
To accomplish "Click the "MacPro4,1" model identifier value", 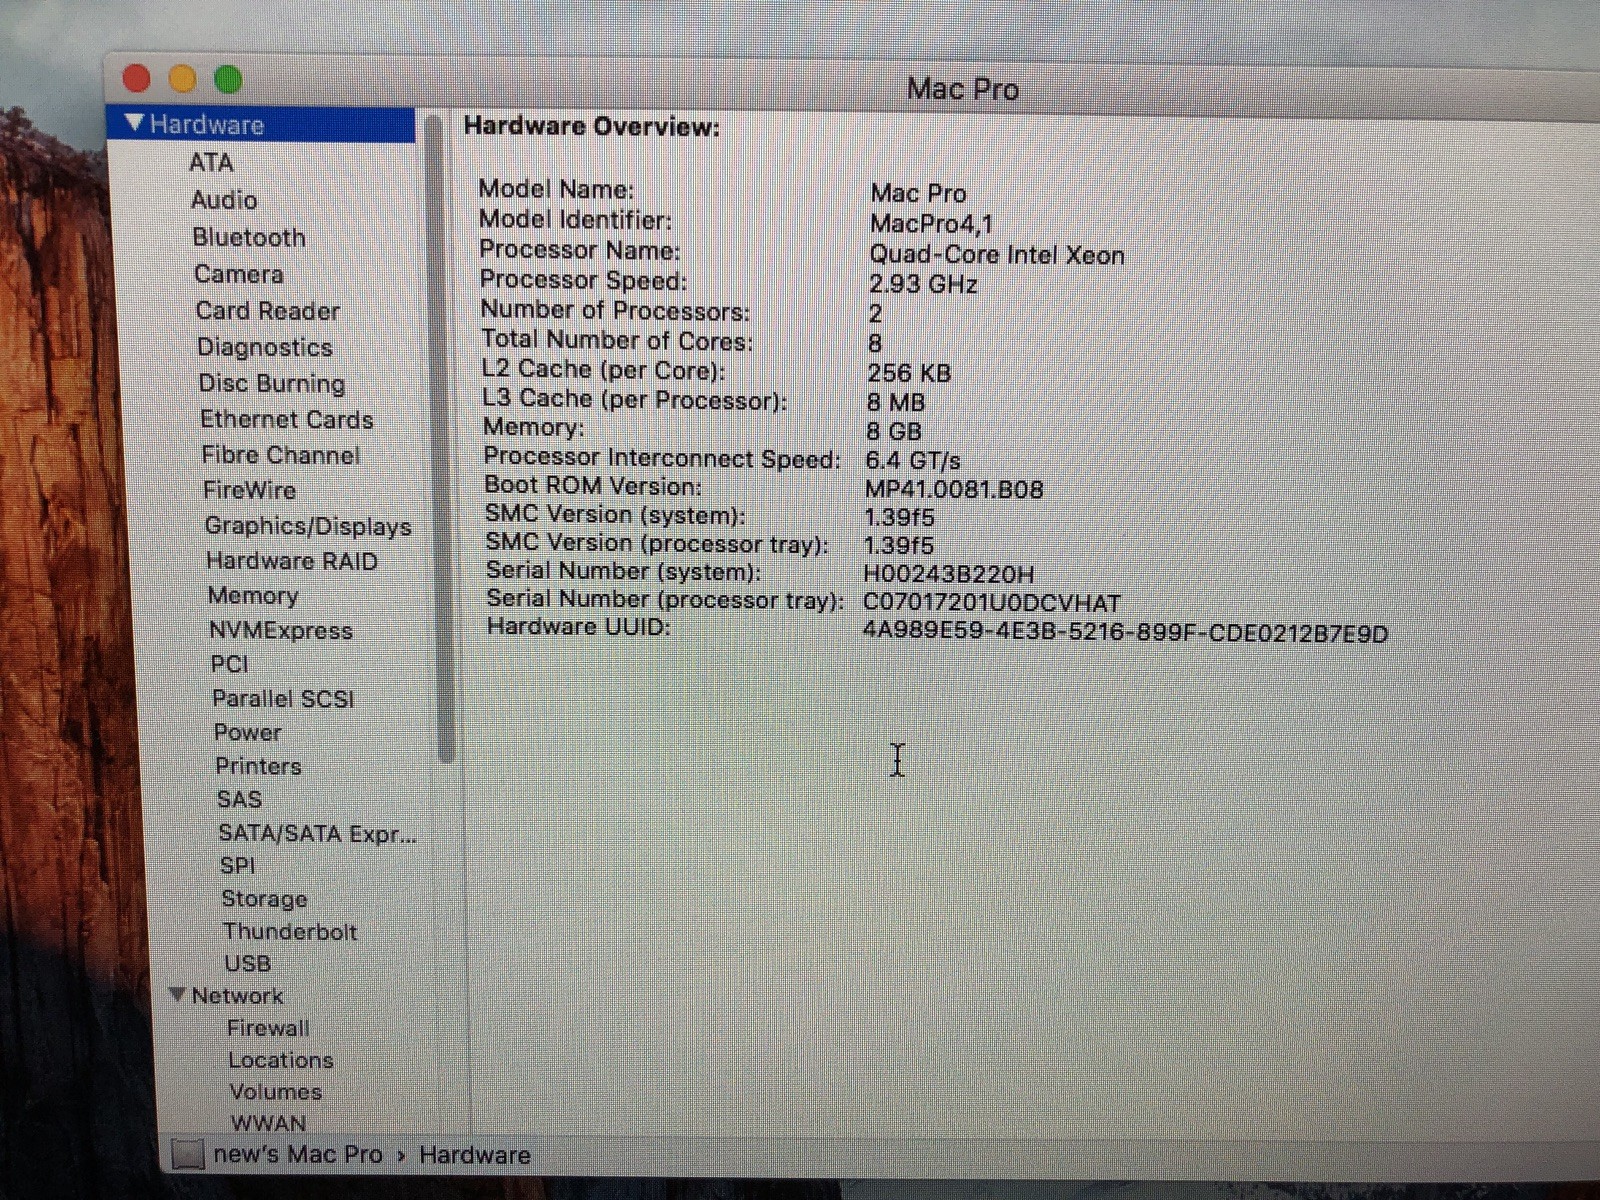I will pos(932,224).
